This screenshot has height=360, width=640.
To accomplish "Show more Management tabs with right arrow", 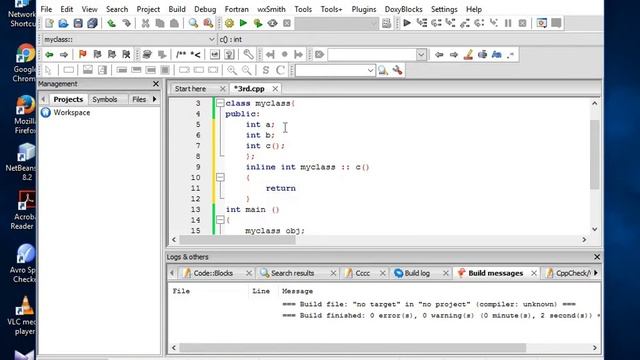I will pyautogui.click(x=155, y=99).
